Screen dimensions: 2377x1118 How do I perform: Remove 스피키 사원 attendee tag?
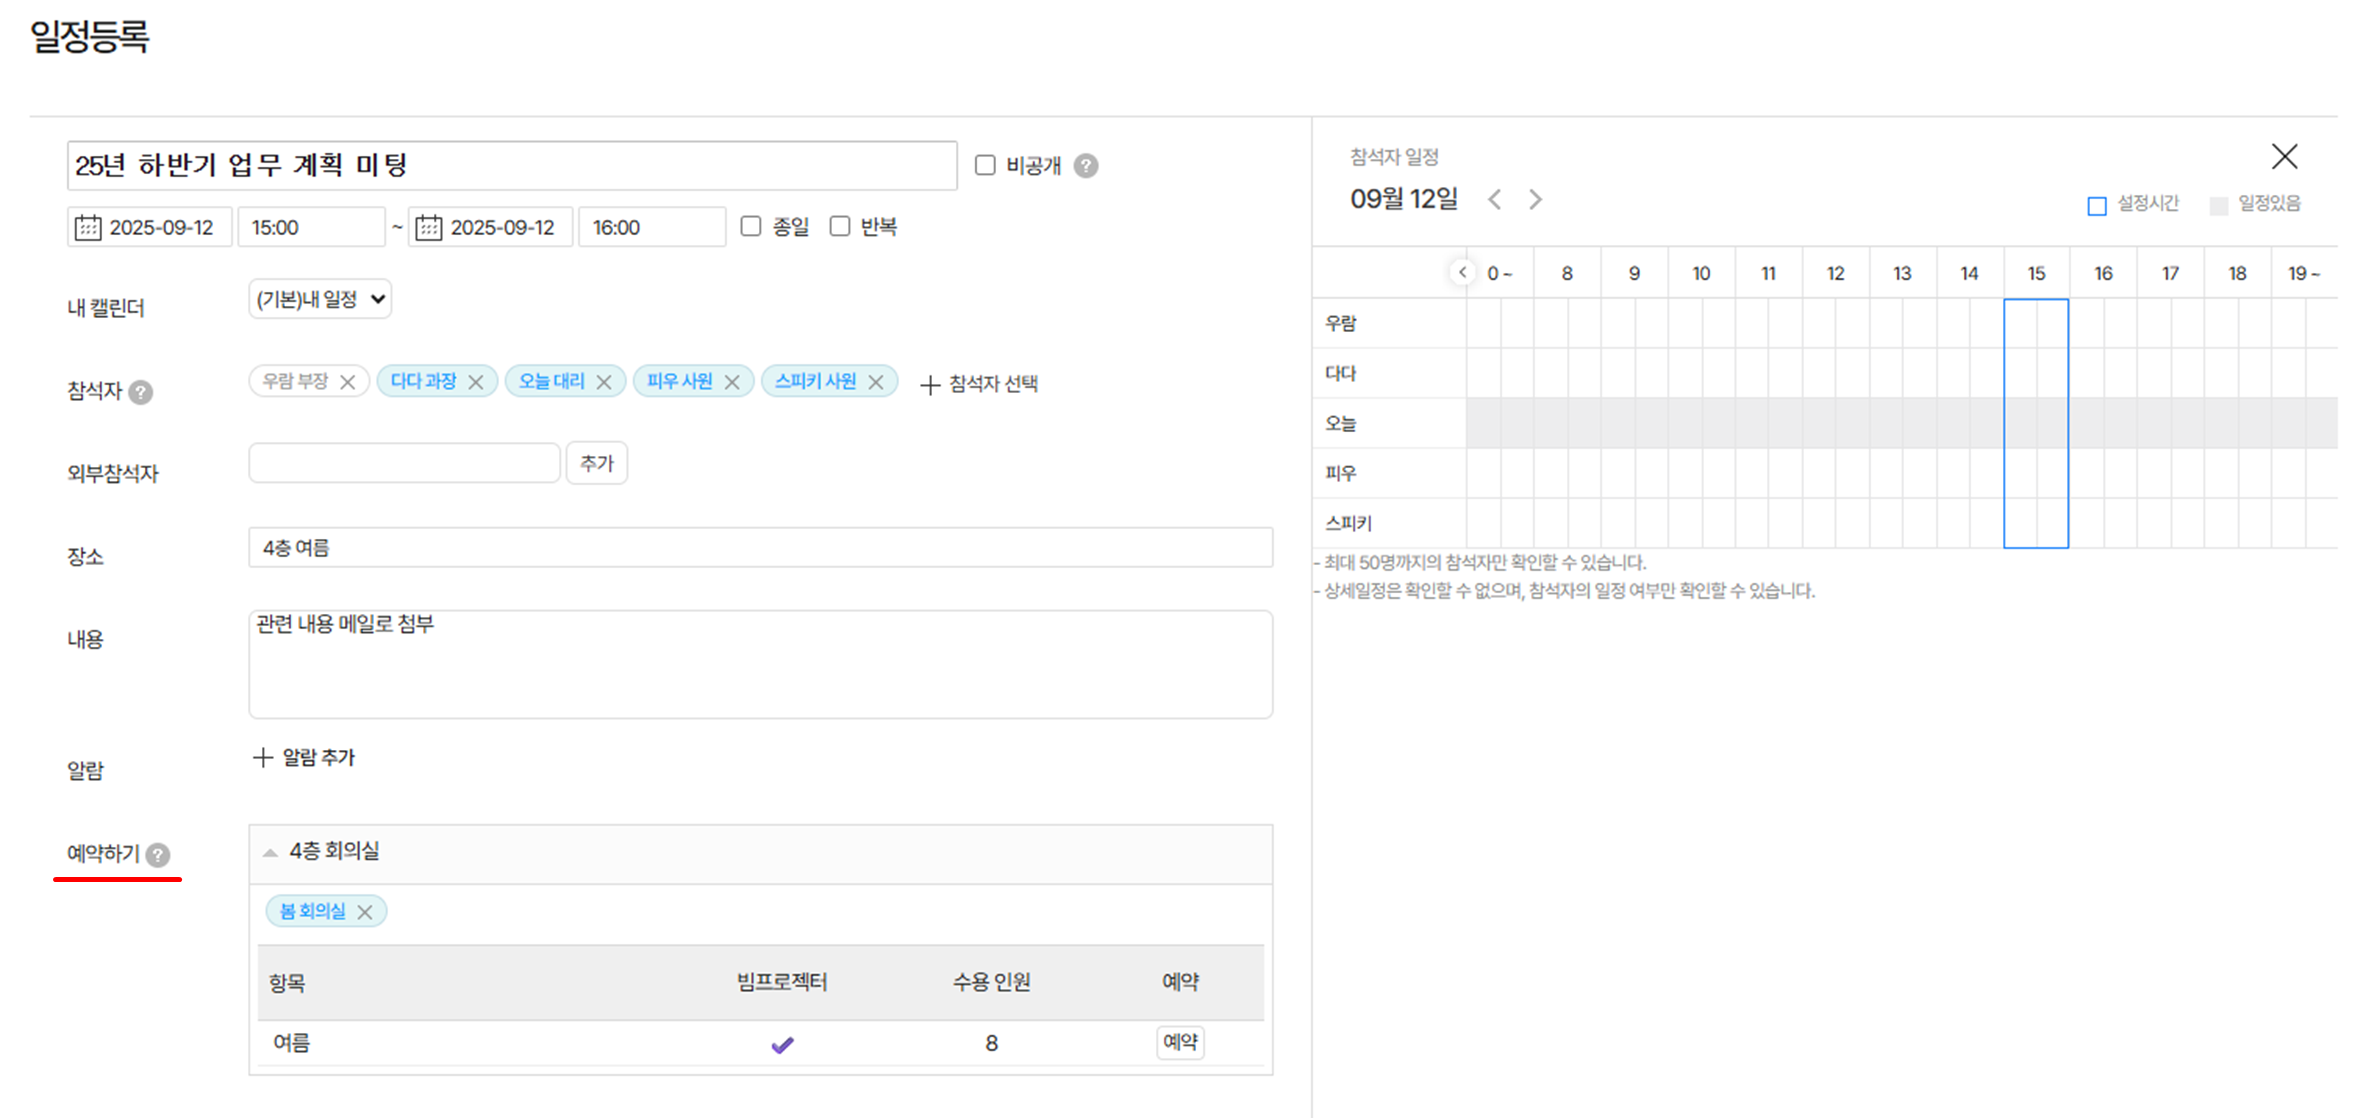click(876, 382)
